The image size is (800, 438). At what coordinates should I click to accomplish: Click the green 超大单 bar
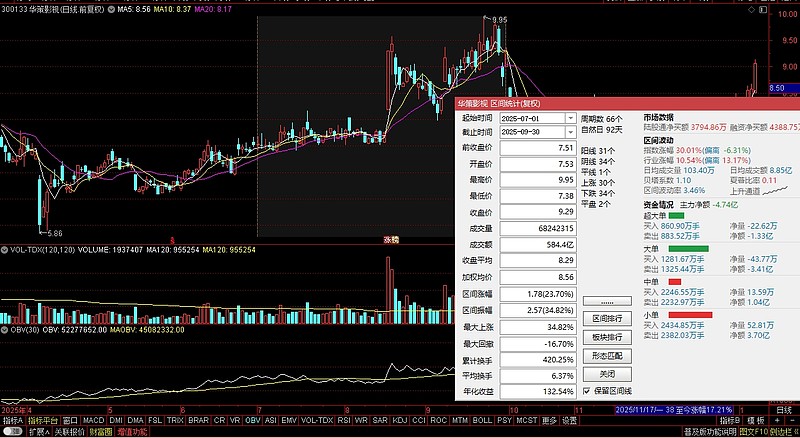point(676,216)
